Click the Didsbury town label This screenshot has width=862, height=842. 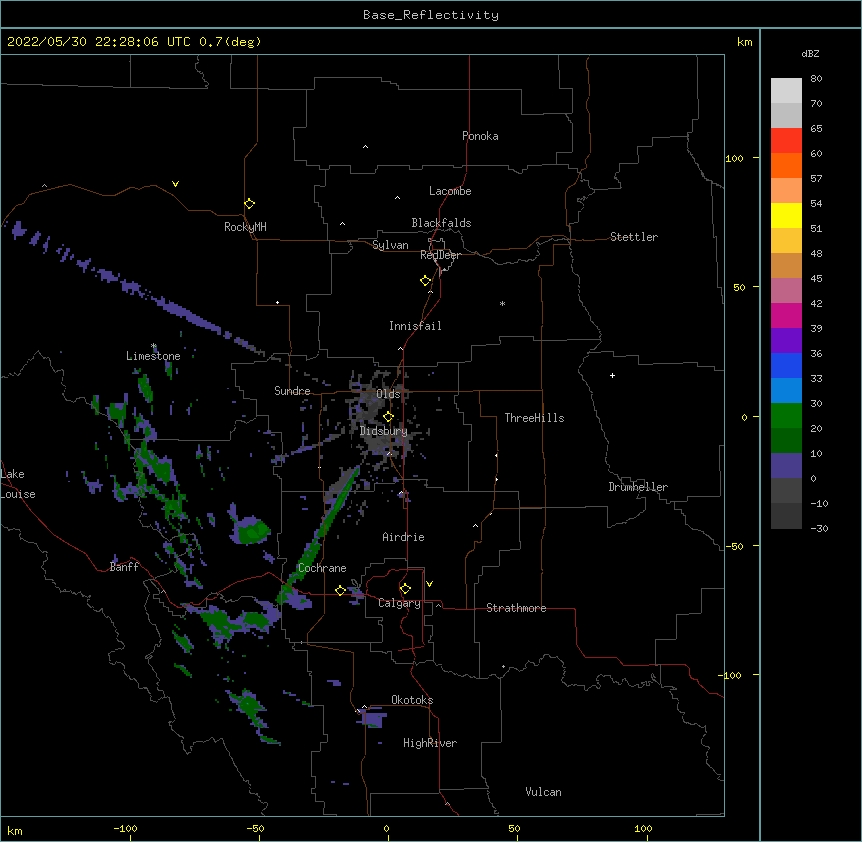(384, 431)
